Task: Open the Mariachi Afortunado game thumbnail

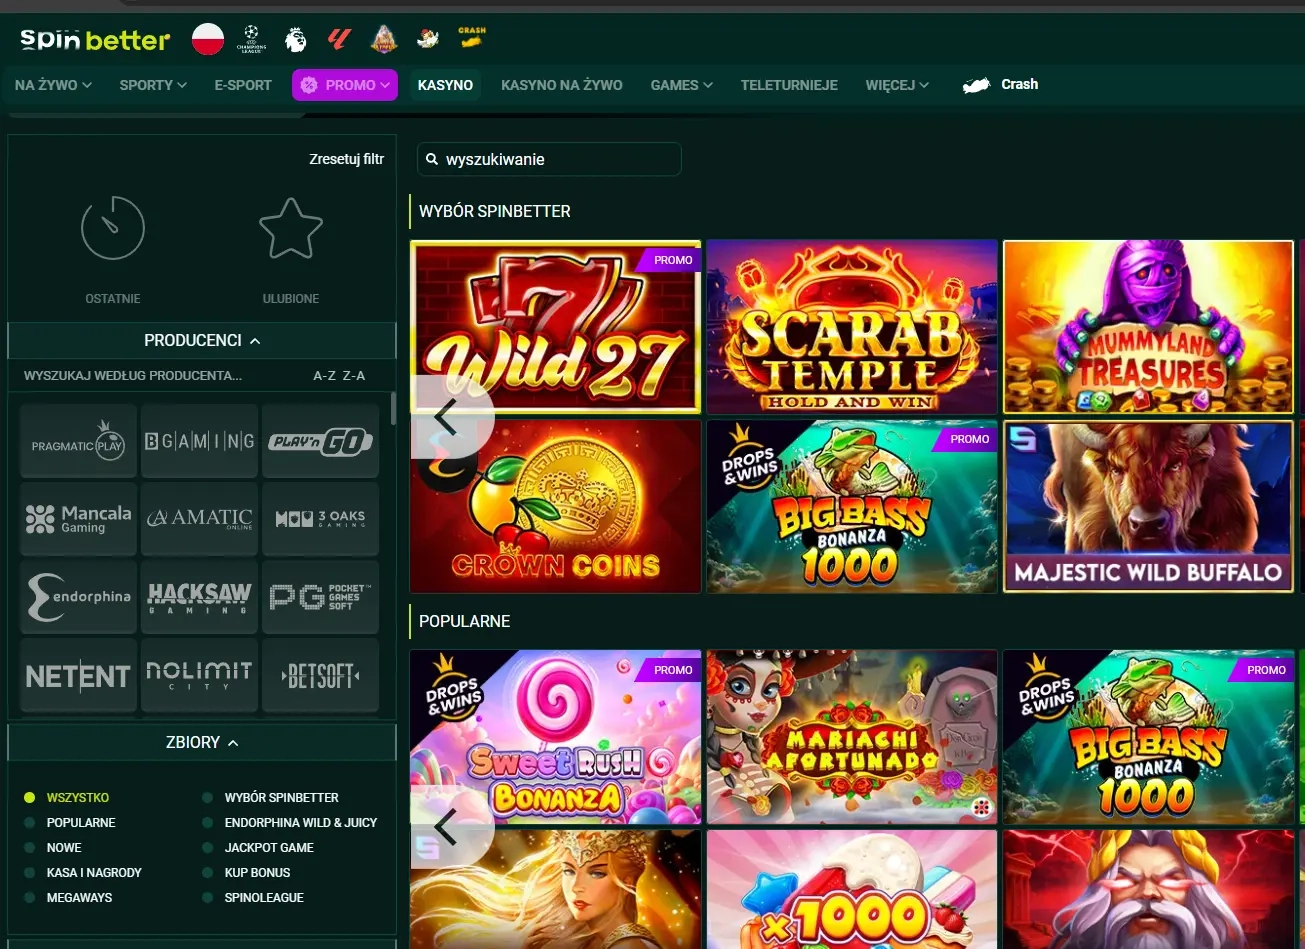Action: [852, 737]
